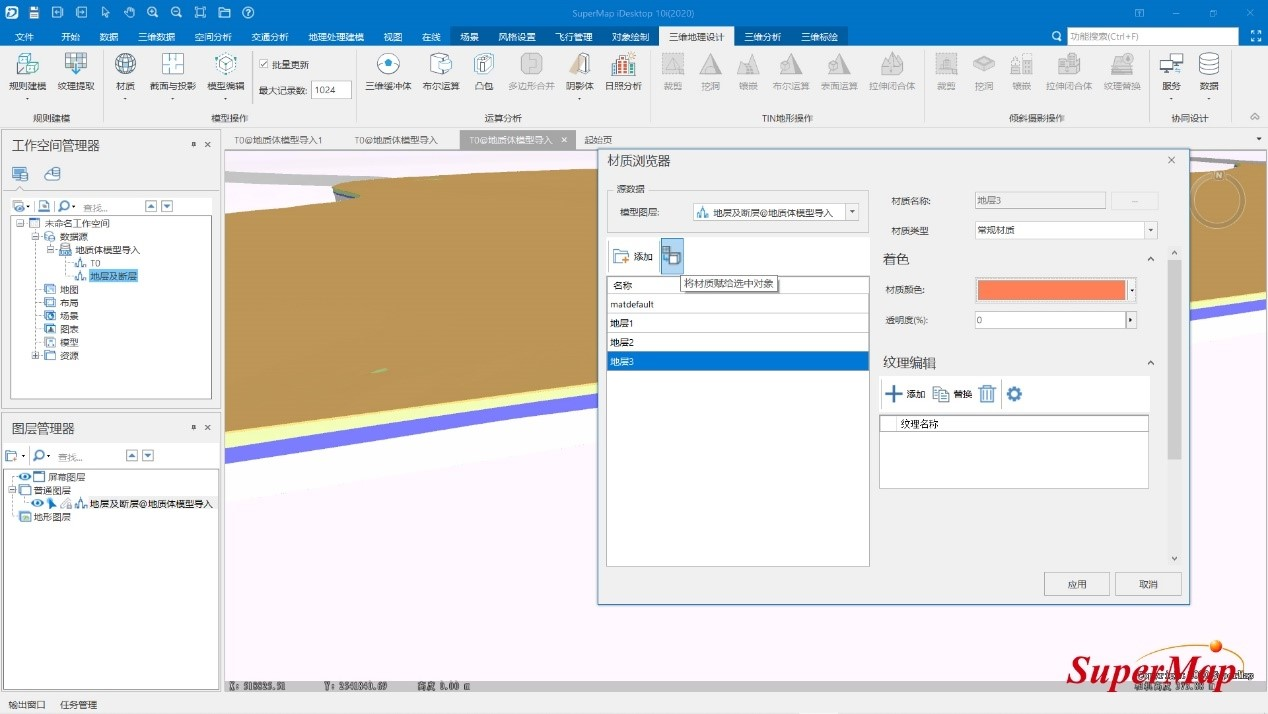Delete texture with trash icon
The image size is (1268, 714).
[x=987, y=394]
